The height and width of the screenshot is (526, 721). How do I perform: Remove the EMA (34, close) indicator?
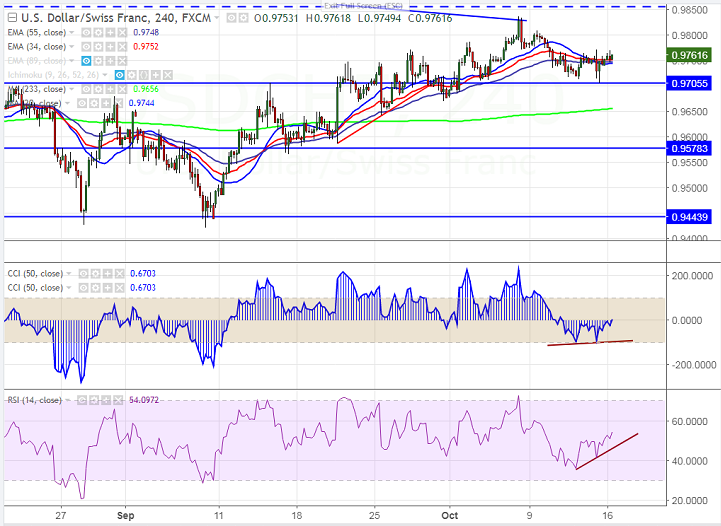pyautogui.click(x=122, y=47)
